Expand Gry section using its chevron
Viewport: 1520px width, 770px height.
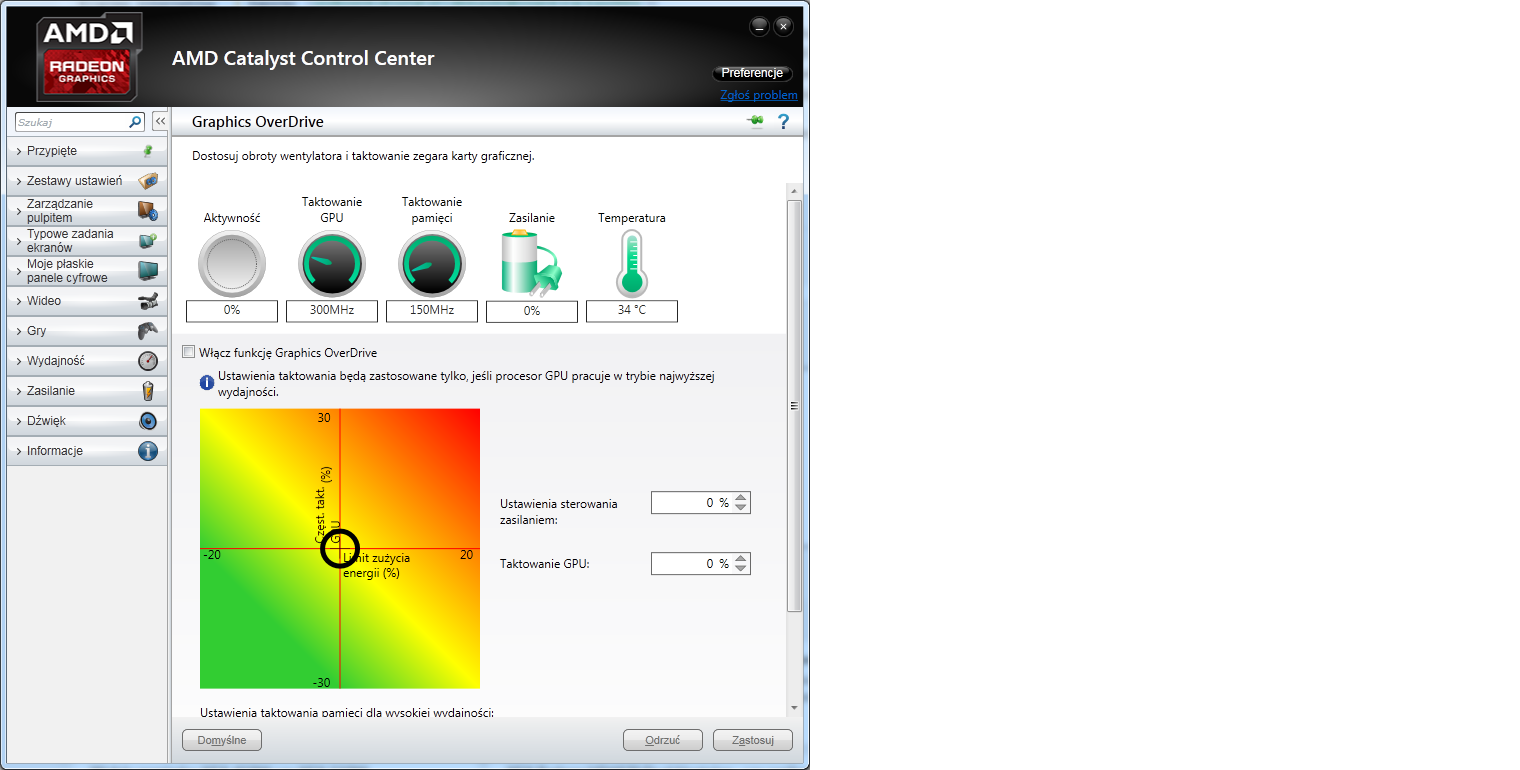click(19, 331)
